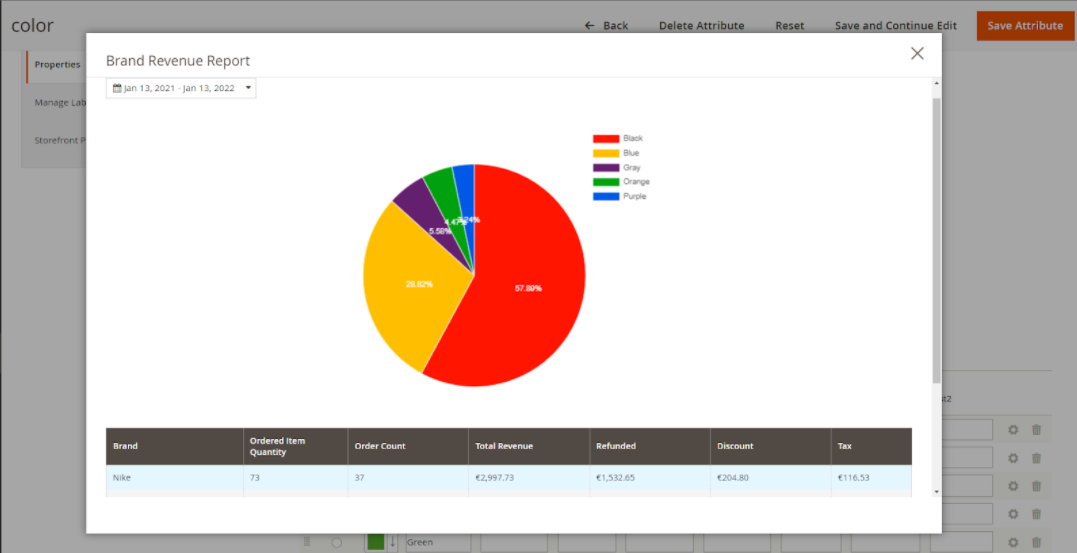Open the date range dropdown
The image size is (1077, 553).
click(181, 88)
